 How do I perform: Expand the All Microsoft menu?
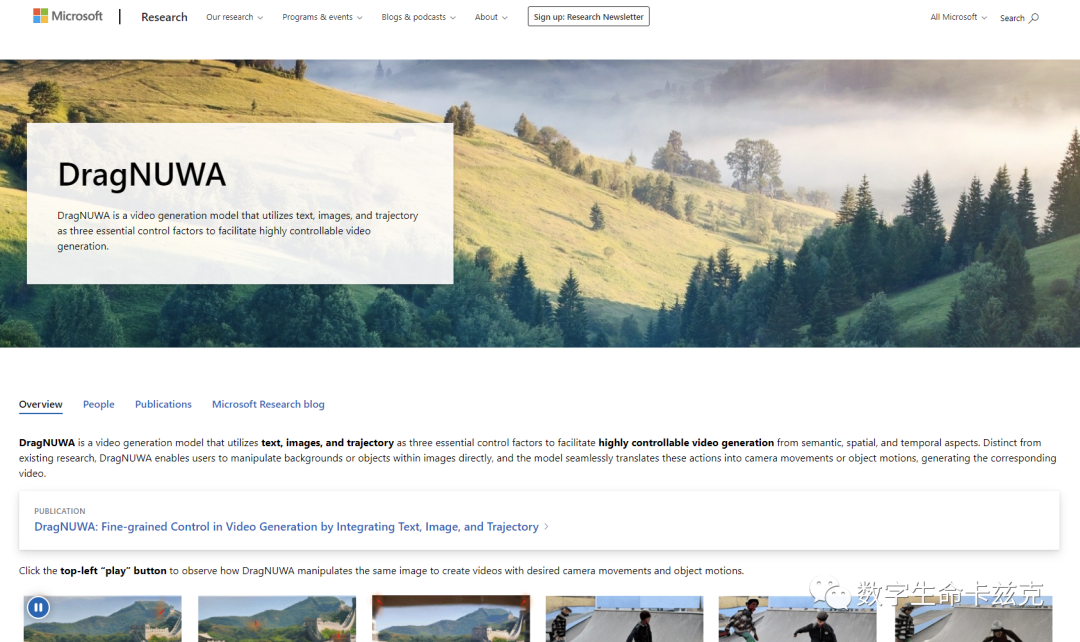[958, 17]
